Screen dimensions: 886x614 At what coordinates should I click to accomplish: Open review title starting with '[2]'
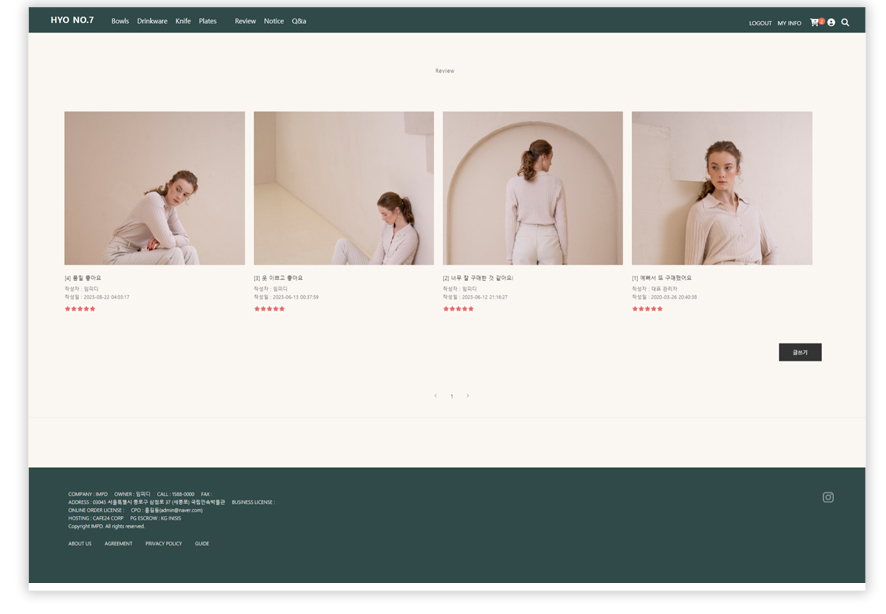(x=478, y=278)
